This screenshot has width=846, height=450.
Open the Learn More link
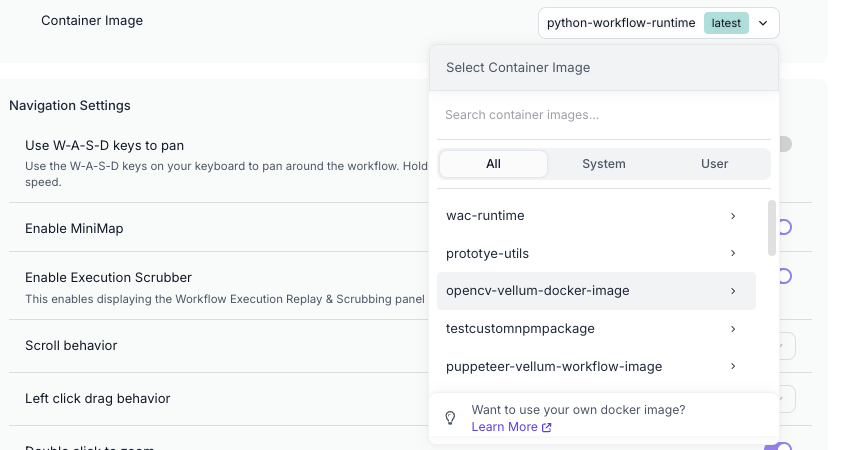(x=504, y=427)
